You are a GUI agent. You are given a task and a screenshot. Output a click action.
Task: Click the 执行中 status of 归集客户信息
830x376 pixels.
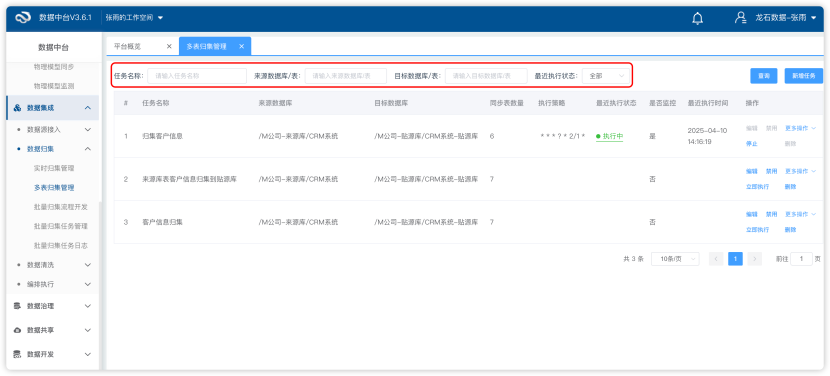609,137
